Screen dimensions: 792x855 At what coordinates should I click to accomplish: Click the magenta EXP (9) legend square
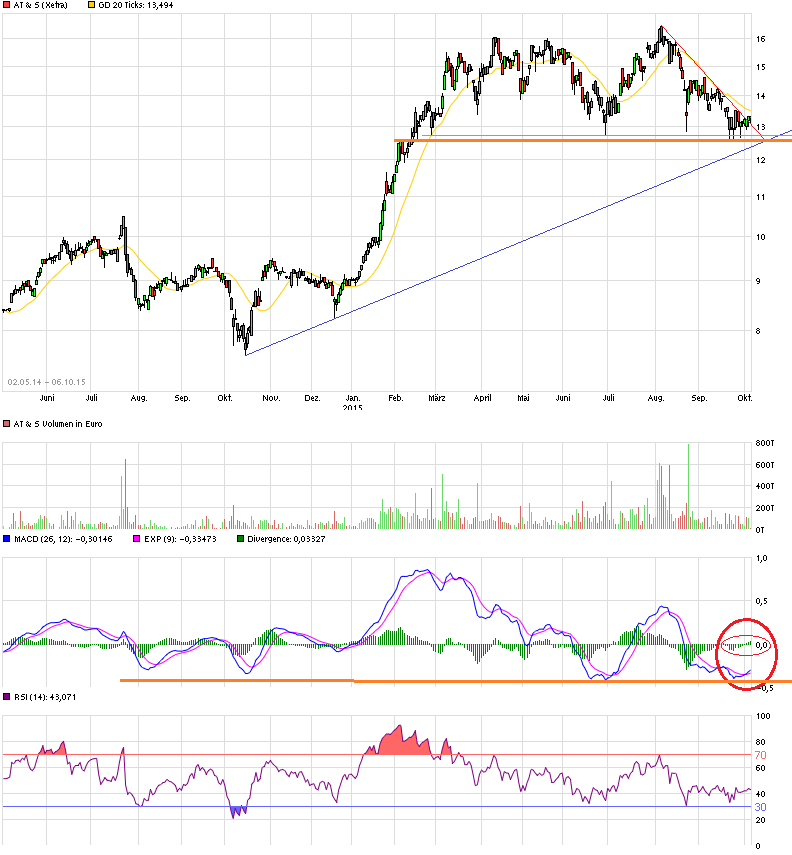point(137,539)
